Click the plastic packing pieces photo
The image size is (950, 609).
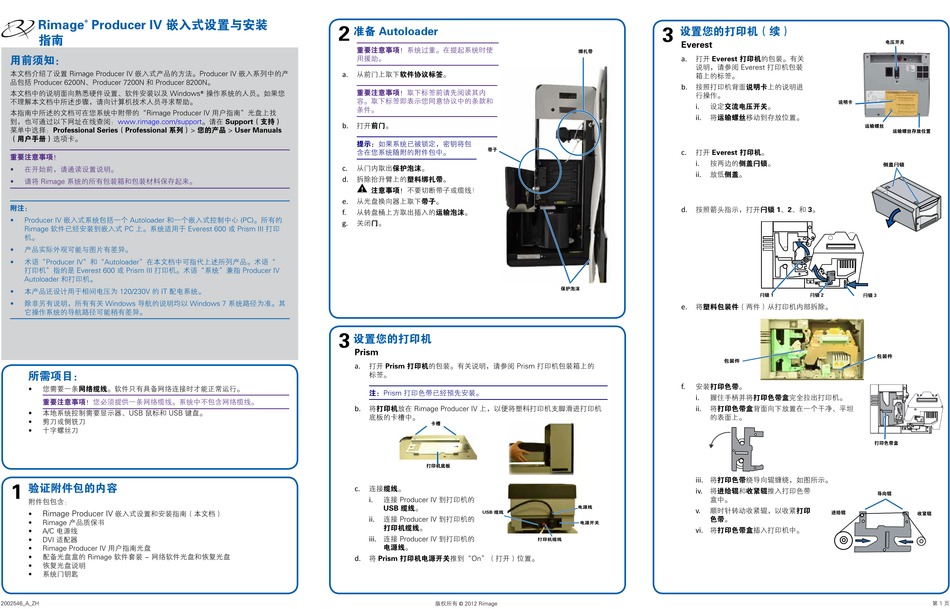pyautogui.click(x=812, y=350)
